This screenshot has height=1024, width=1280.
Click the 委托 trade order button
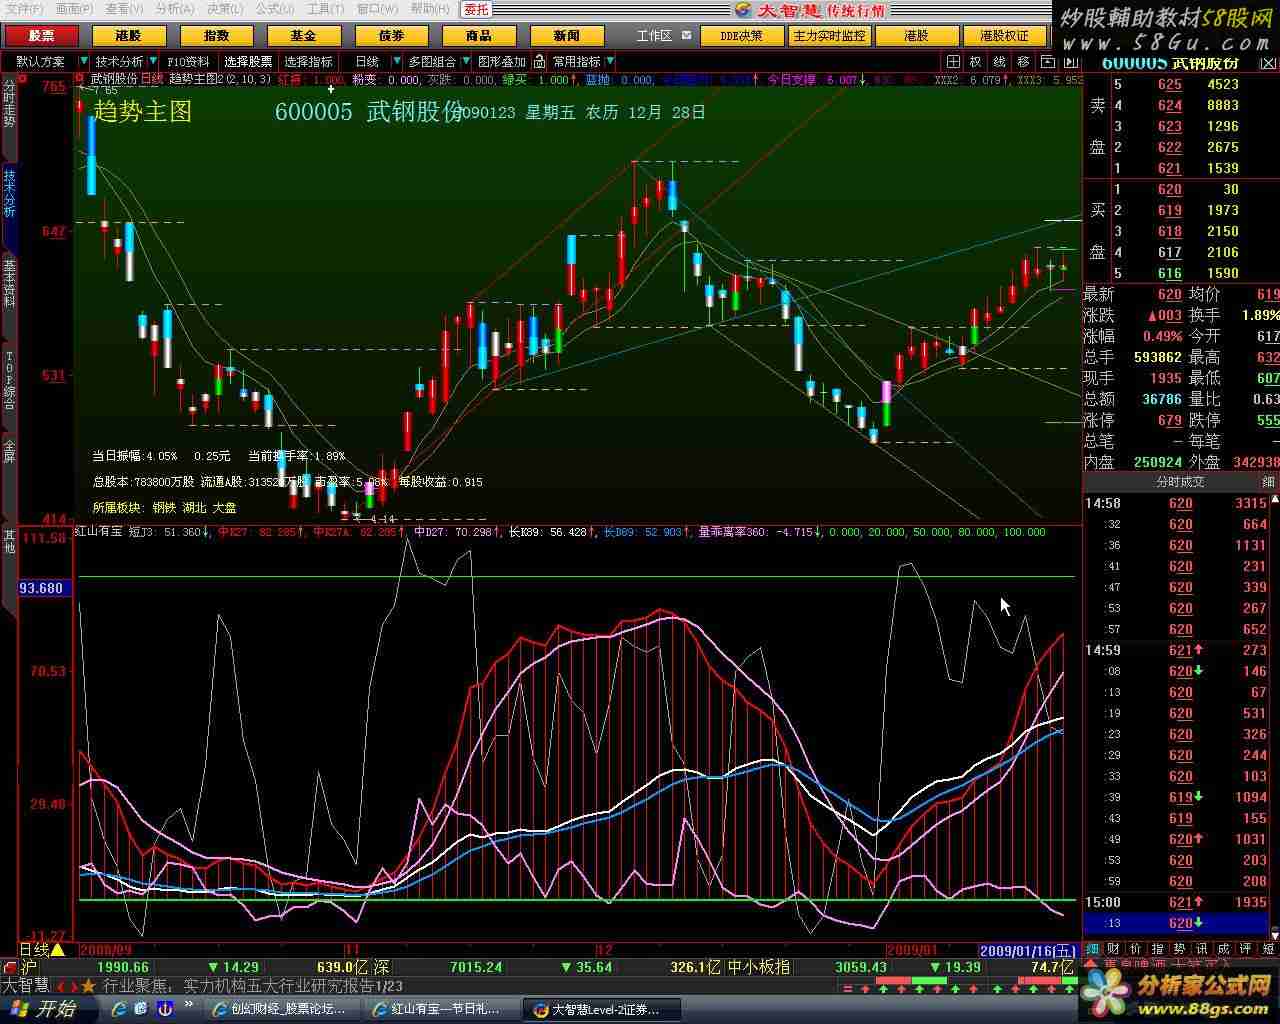pos(476,10)
